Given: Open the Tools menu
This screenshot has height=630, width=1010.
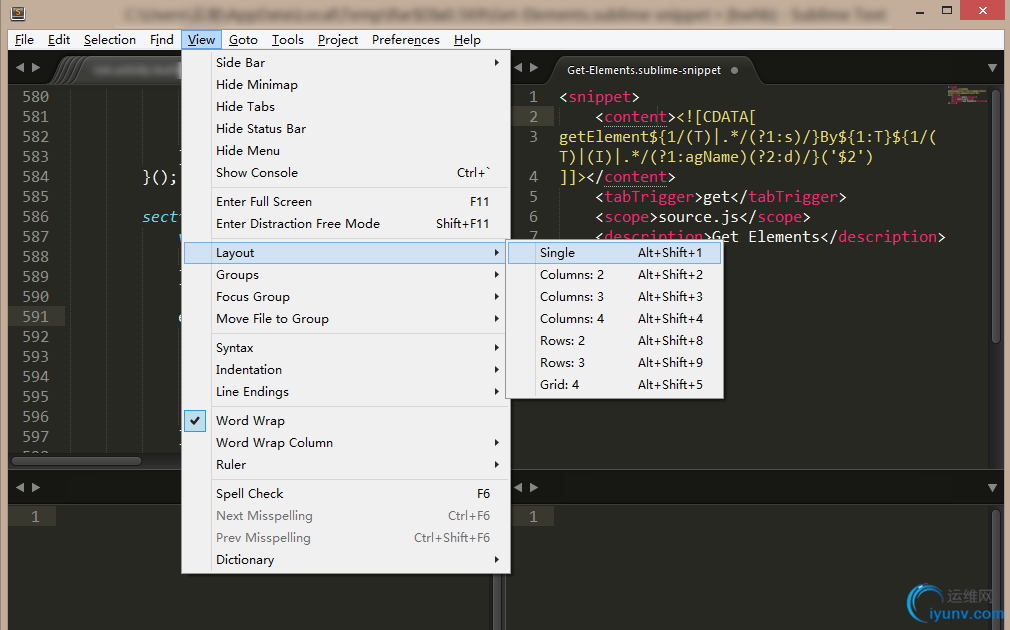Looking at the screenshot, I should pos(287,40).
